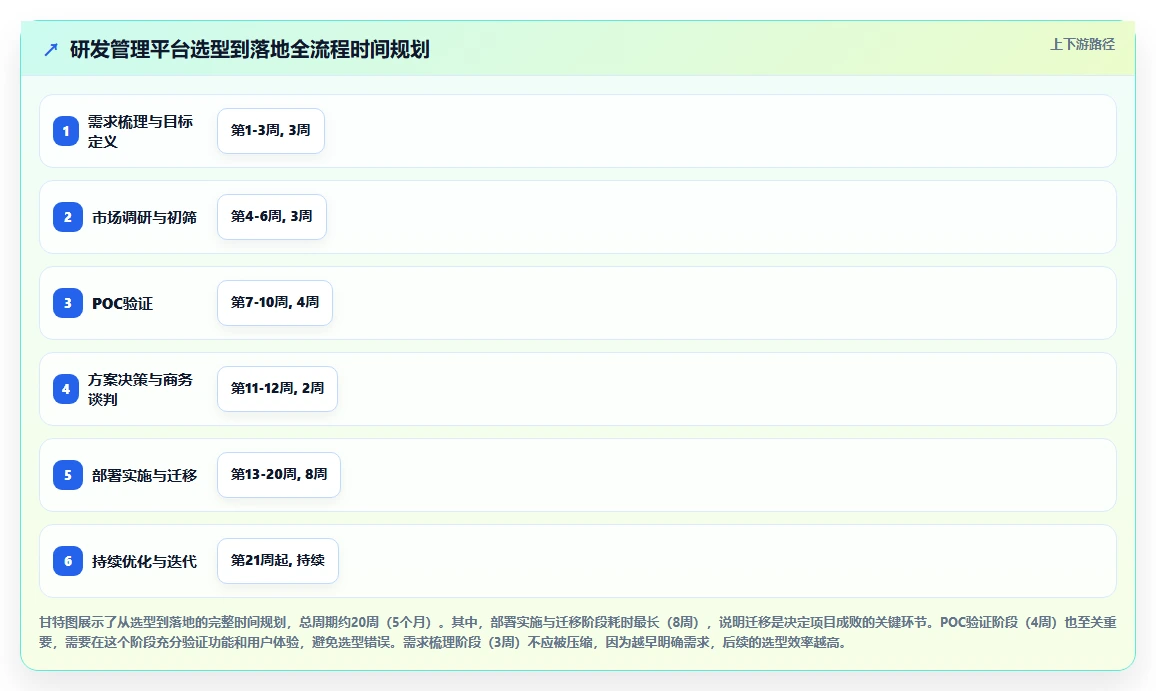1156x691 pixels.
Task: Click the 第11-12周, 2周 duration chip
Action: point(277,389)
